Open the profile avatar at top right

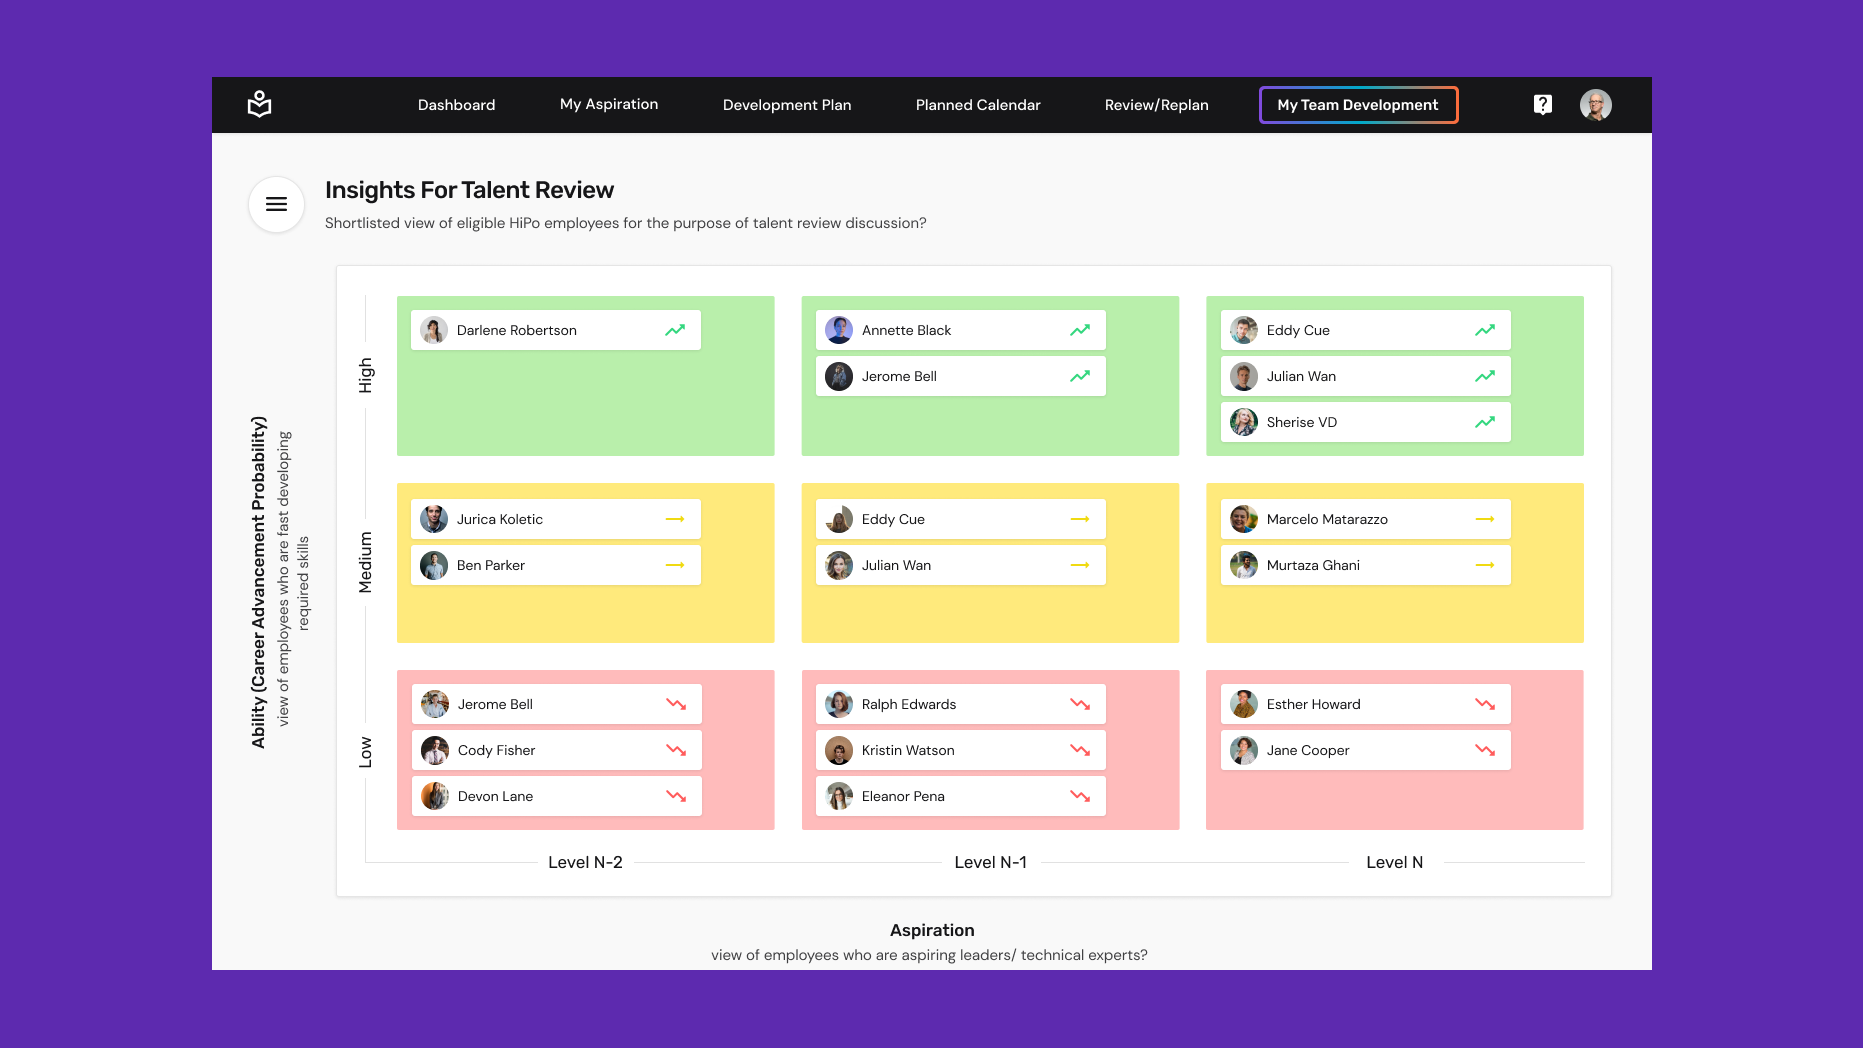tap(1596, 104)
